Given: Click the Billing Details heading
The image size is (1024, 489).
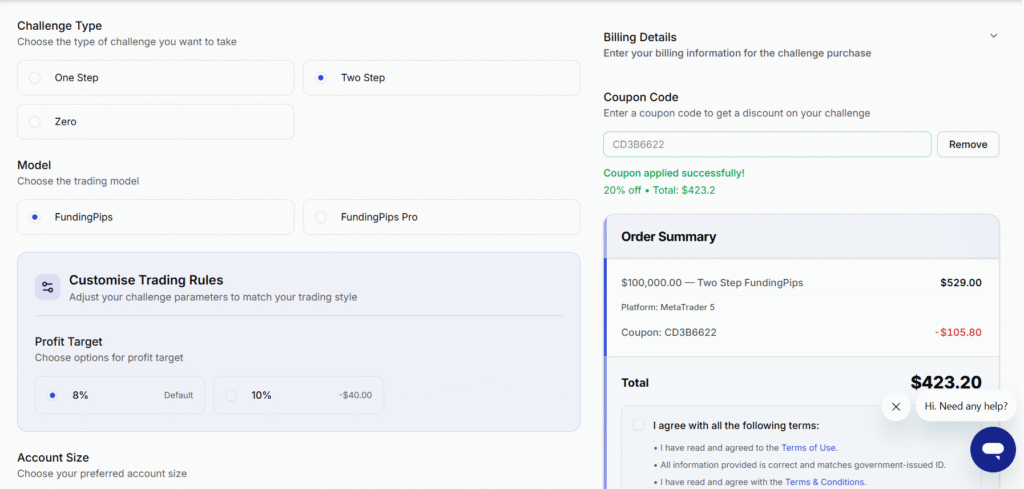Looking at the screenshot, I should pos(640,37).
